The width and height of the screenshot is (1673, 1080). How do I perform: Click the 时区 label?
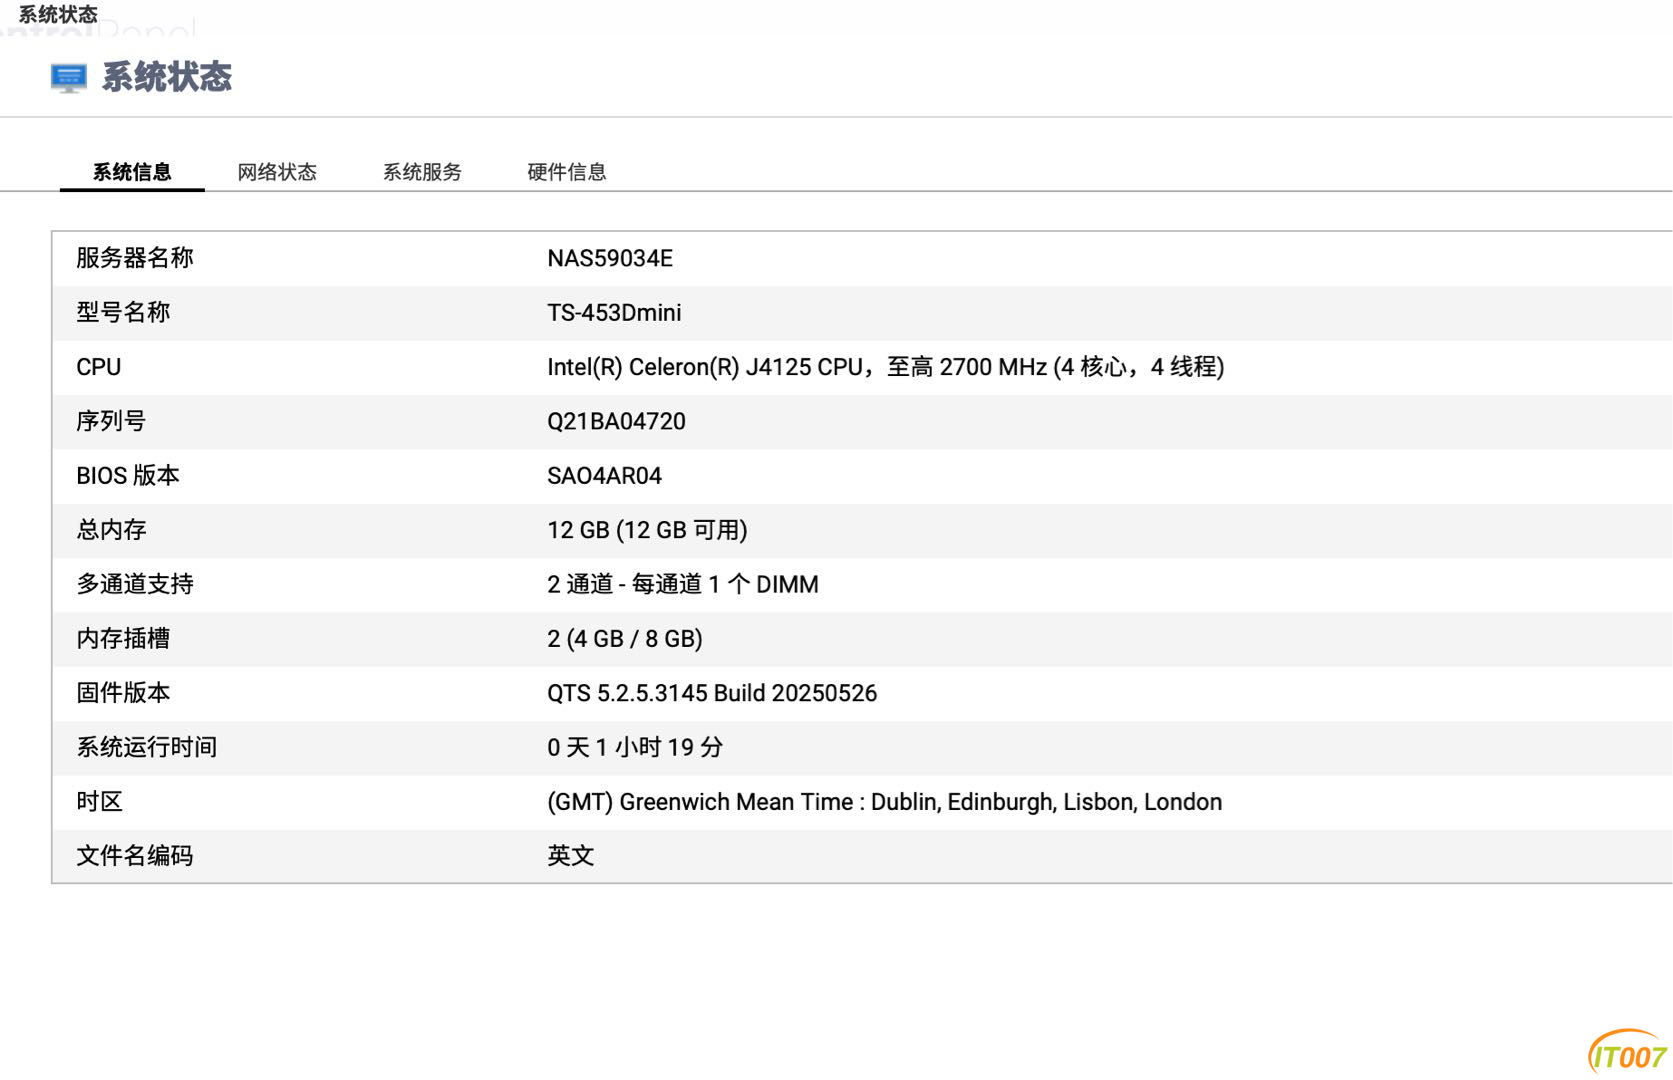pos(99,802)
